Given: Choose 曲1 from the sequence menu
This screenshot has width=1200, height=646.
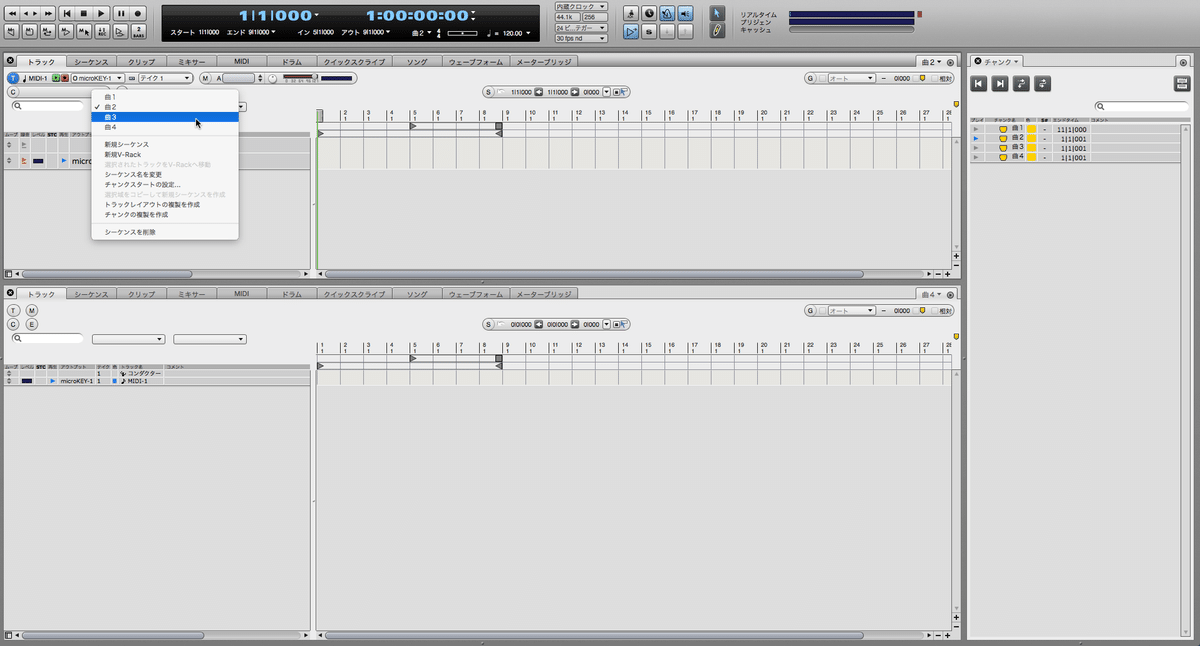Looking at the screenshot, I should coord(165,97).
